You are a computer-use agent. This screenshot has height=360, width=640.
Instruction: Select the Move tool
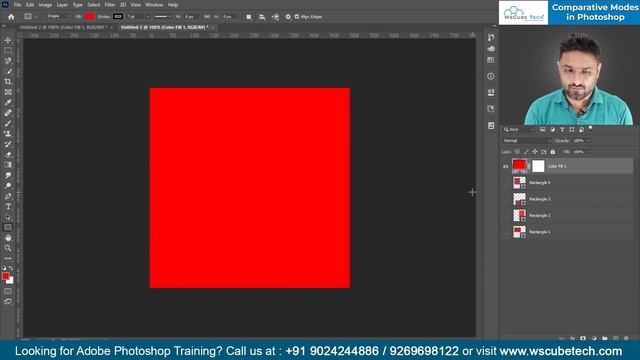[8, 40]
